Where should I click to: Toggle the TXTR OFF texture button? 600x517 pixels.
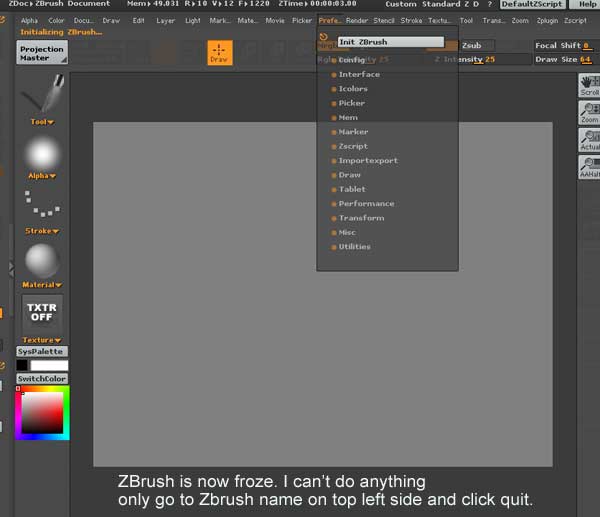click(x=42, y=313)
